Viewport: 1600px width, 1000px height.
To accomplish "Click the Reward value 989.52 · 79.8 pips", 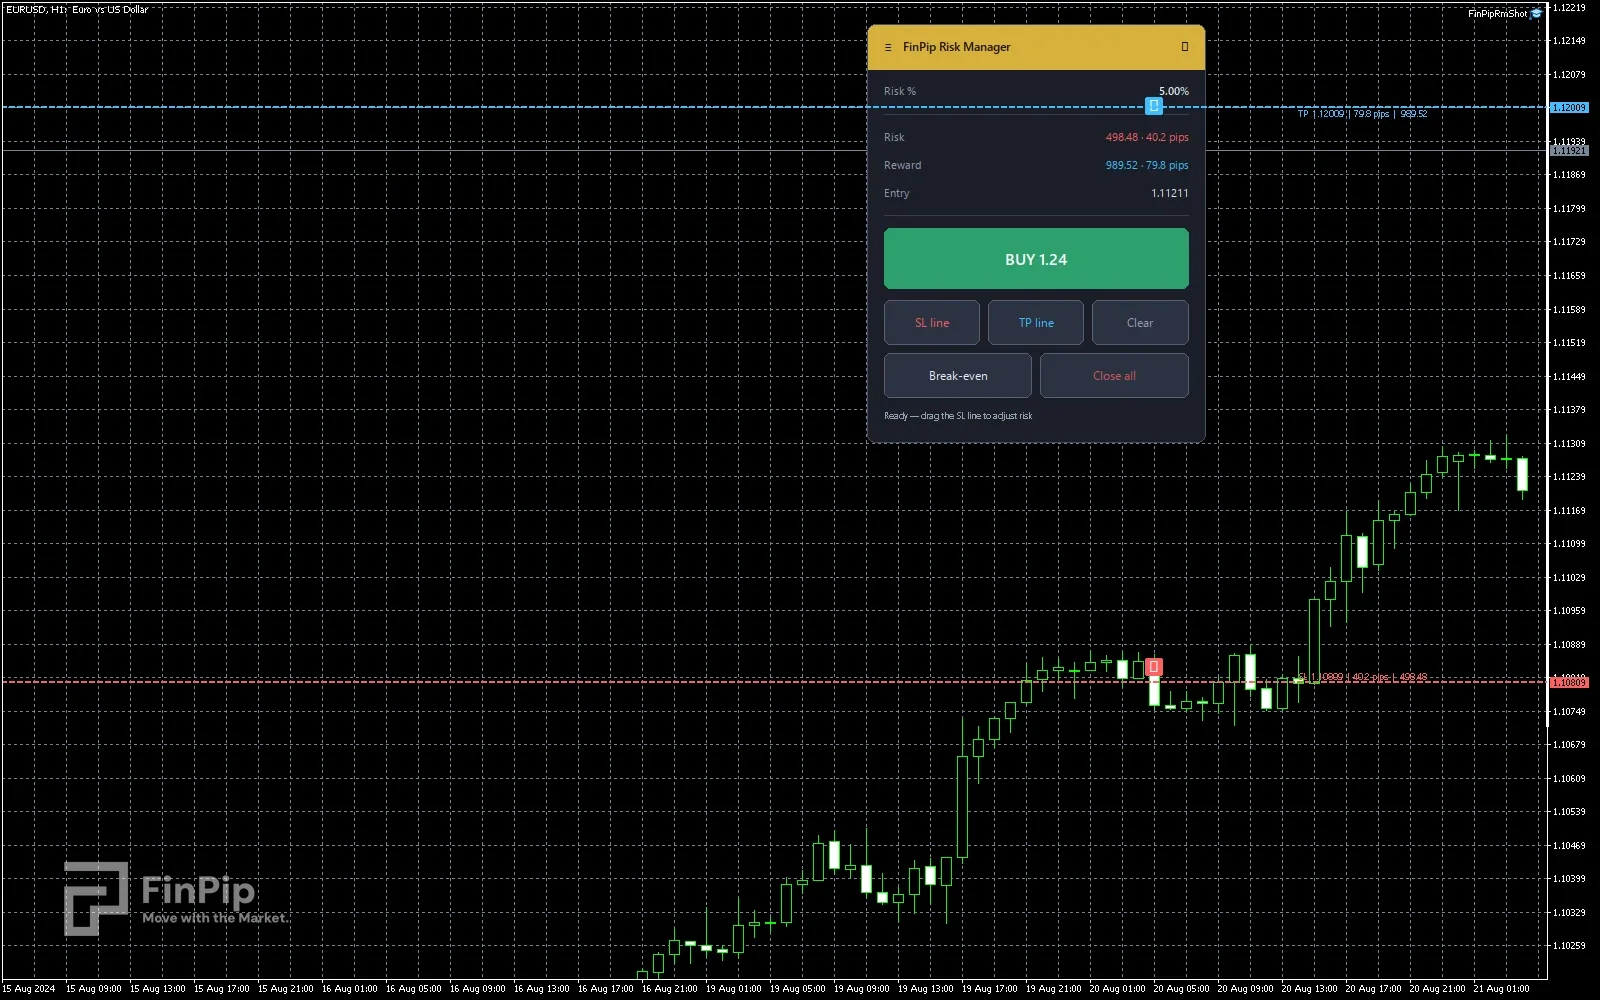I will coord(1147,165).
